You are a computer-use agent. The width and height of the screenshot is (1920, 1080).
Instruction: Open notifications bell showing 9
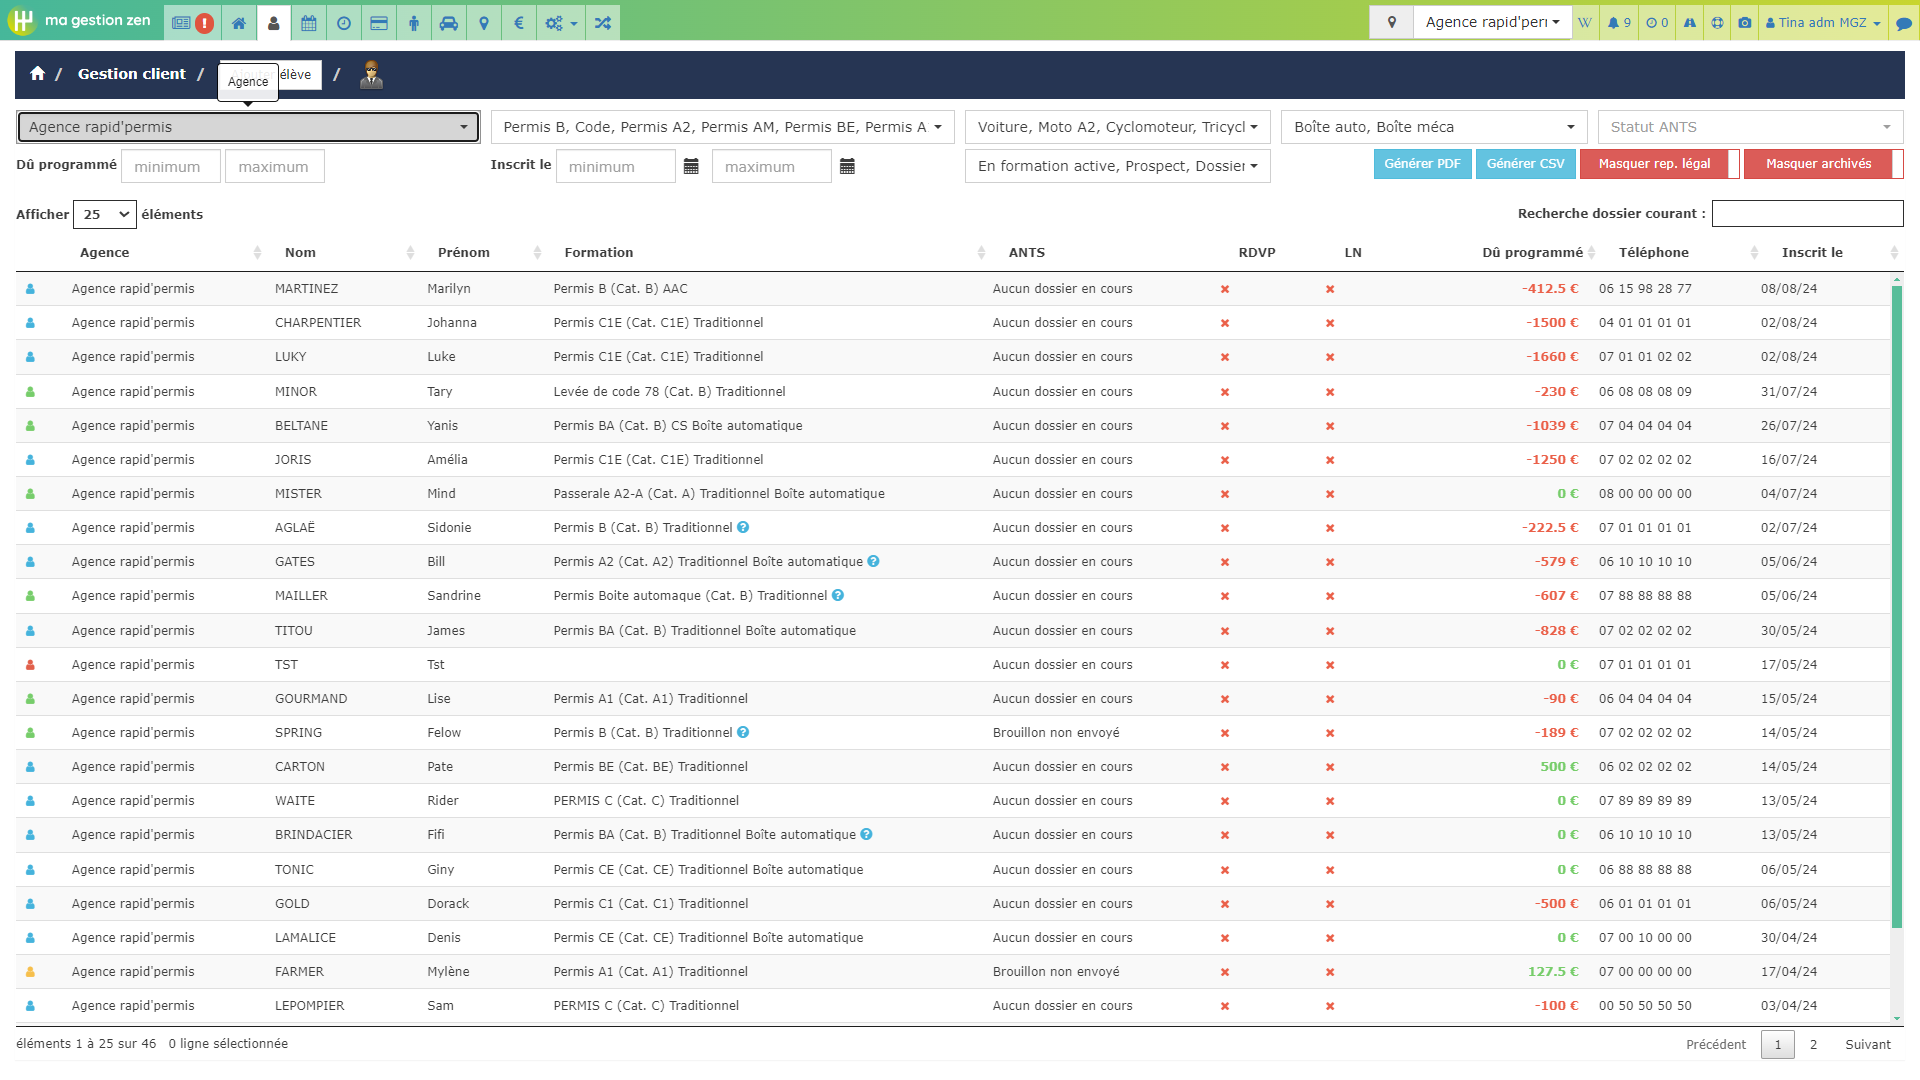[x=1619, y=22]
